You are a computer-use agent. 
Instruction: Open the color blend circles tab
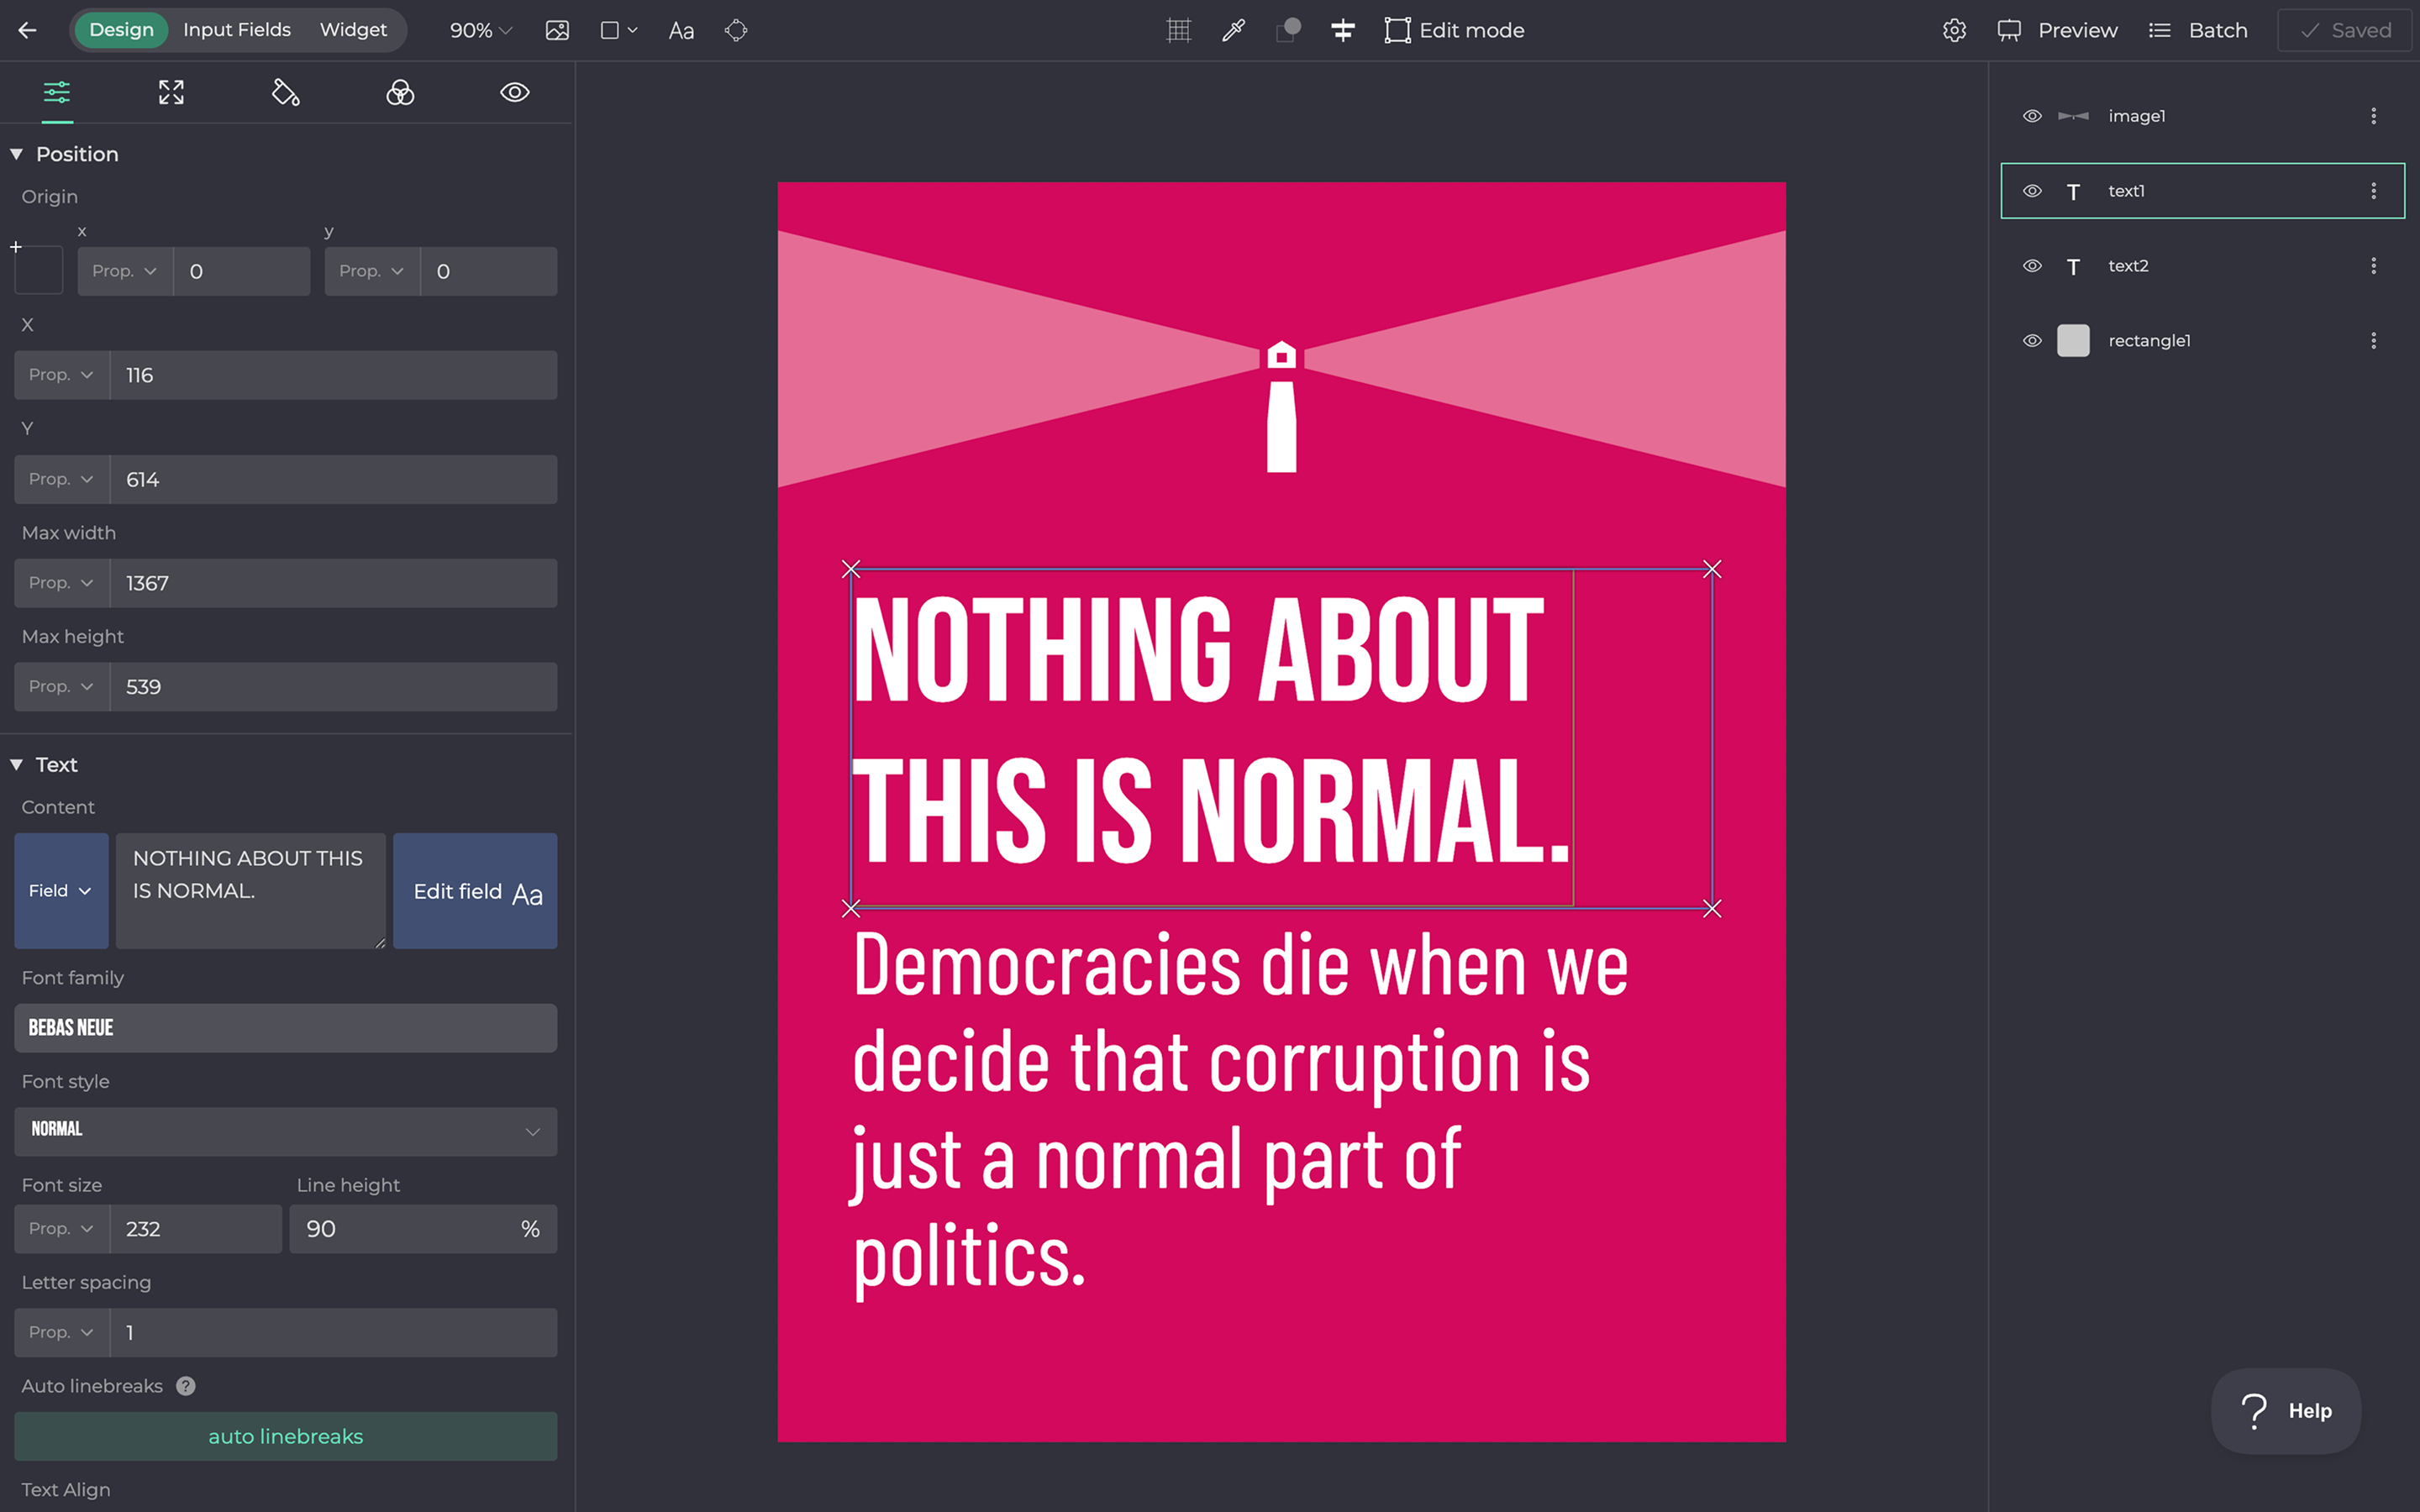[400, 93]
